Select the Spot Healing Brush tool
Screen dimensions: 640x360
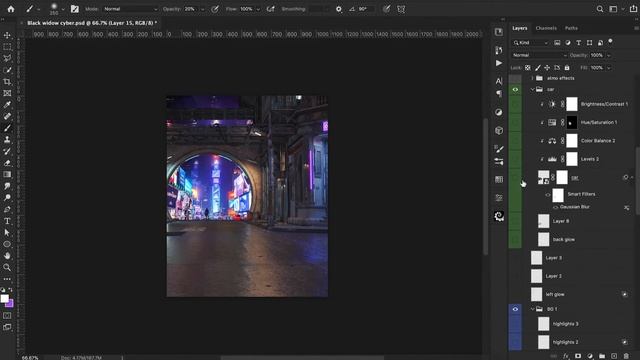[x=7, y=116]
